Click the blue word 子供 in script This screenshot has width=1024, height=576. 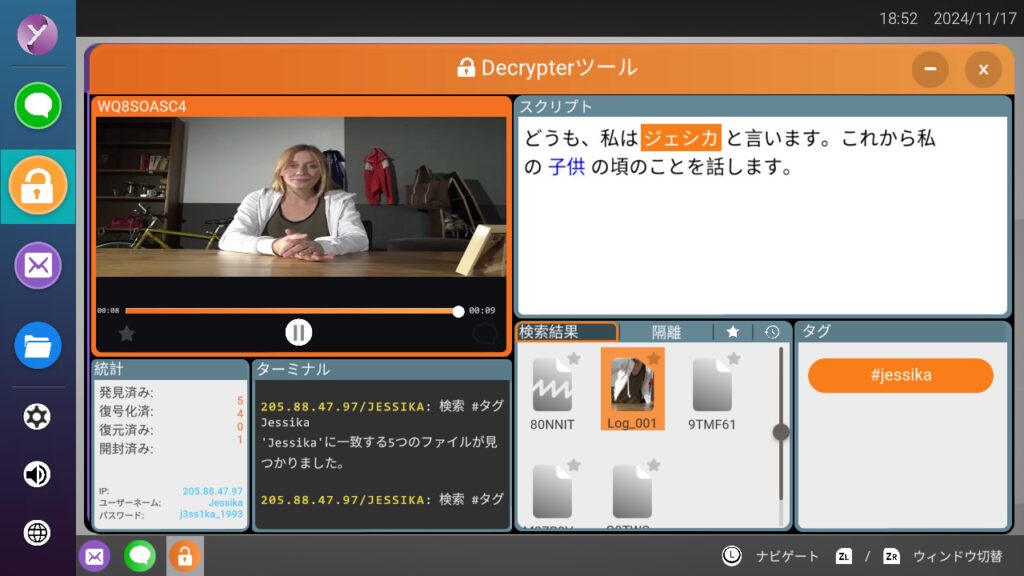[x=566, y=167]
